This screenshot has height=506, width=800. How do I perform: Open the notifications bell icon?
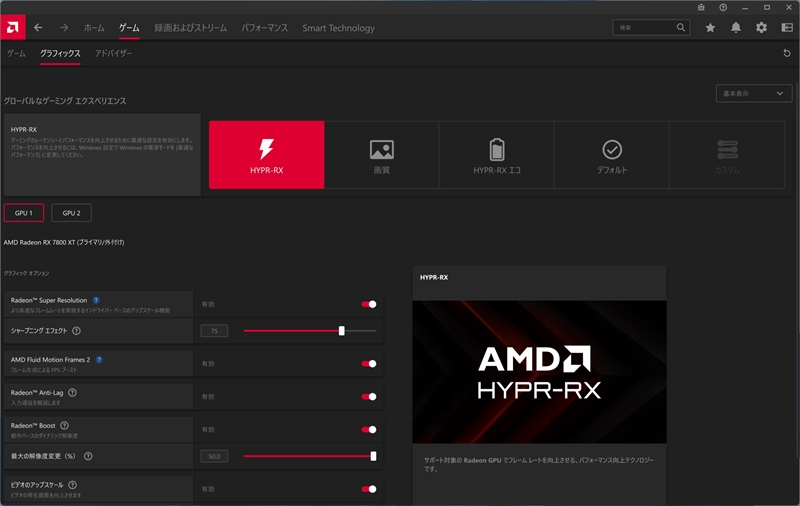tap(736, 28)
